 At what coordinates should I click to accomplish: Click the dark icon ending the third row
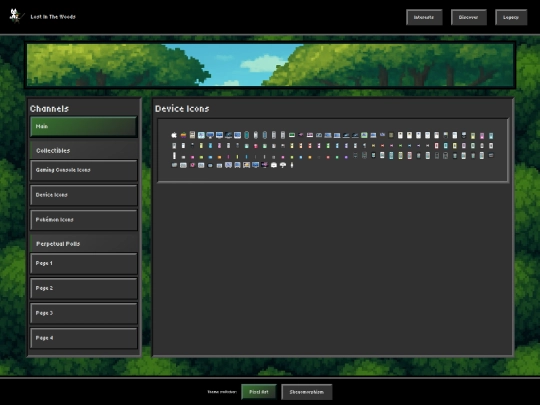(x=491, y=155)
